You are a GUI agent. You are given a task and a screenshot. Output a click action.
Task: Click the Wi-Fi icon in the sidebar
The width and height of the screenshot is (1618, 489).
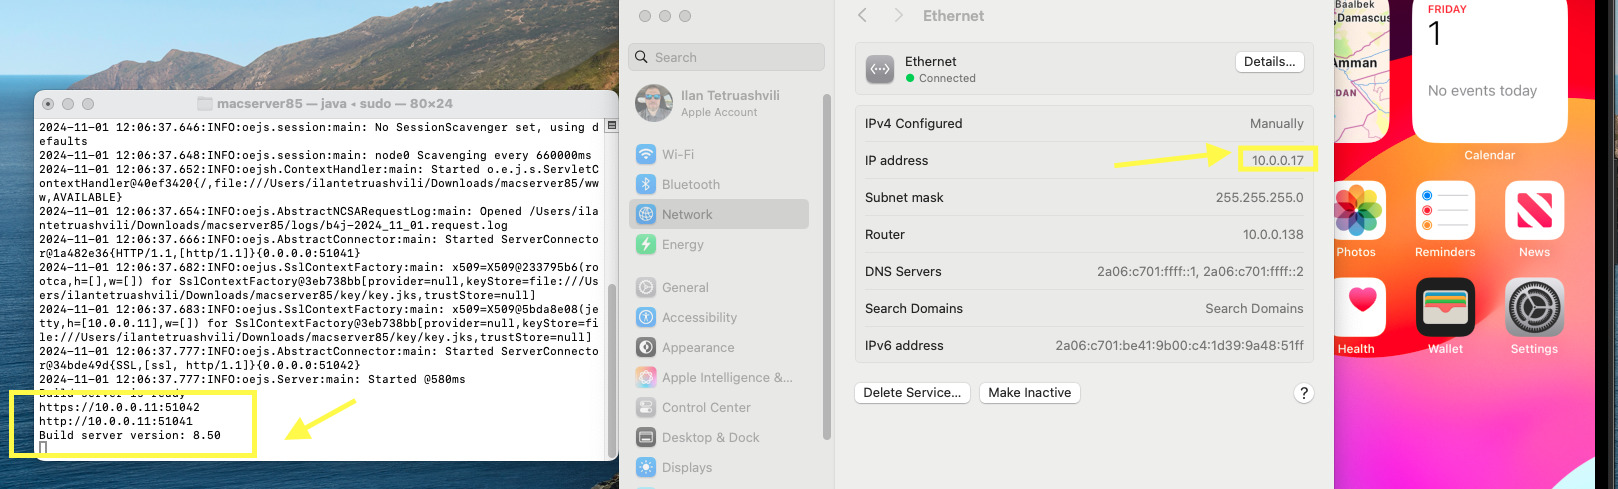[646, 154]
